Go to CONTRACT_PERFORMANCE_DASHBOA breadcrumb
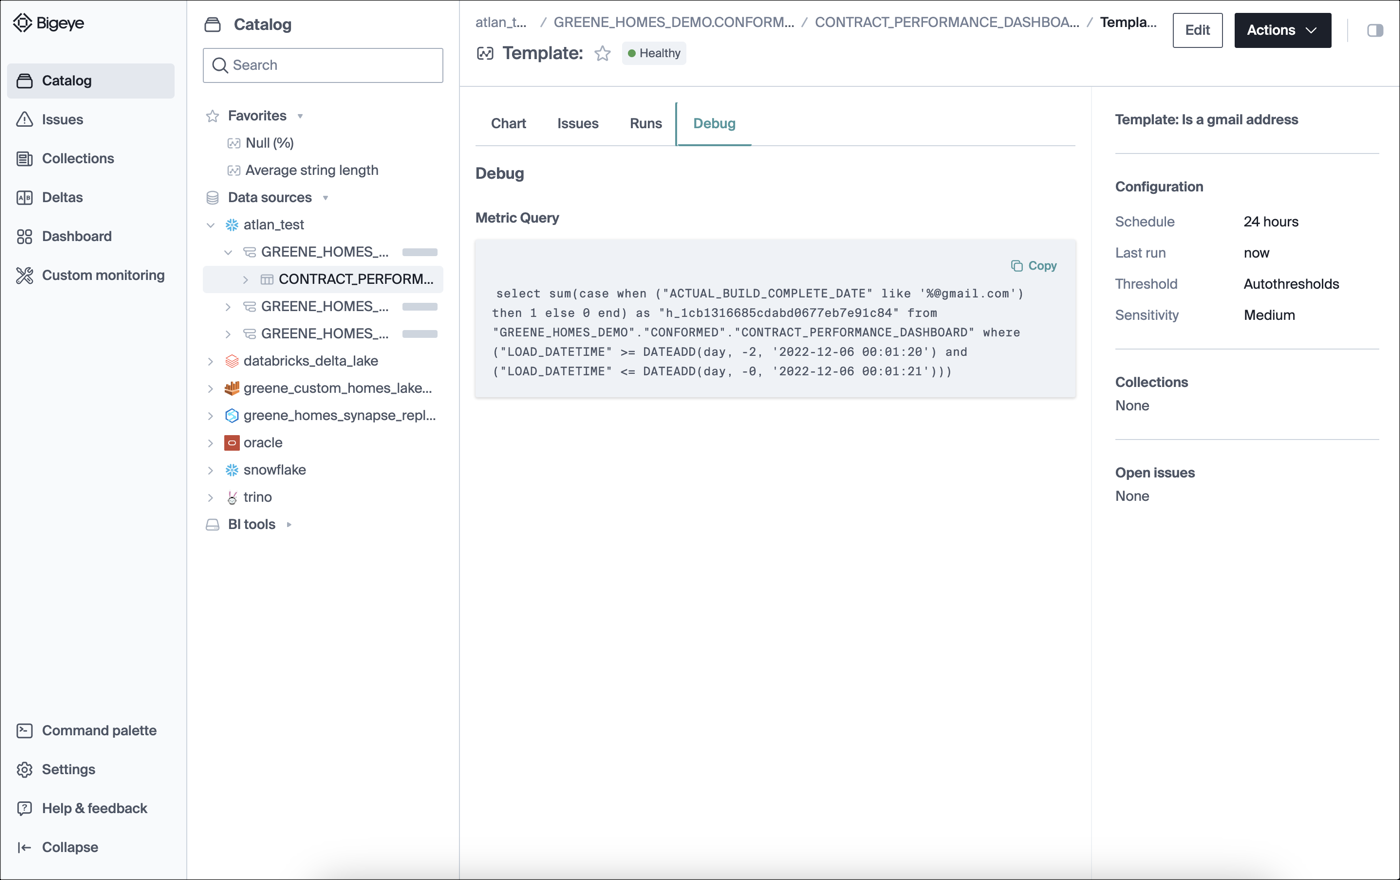 pyautogui.click(x=947, y=22)
